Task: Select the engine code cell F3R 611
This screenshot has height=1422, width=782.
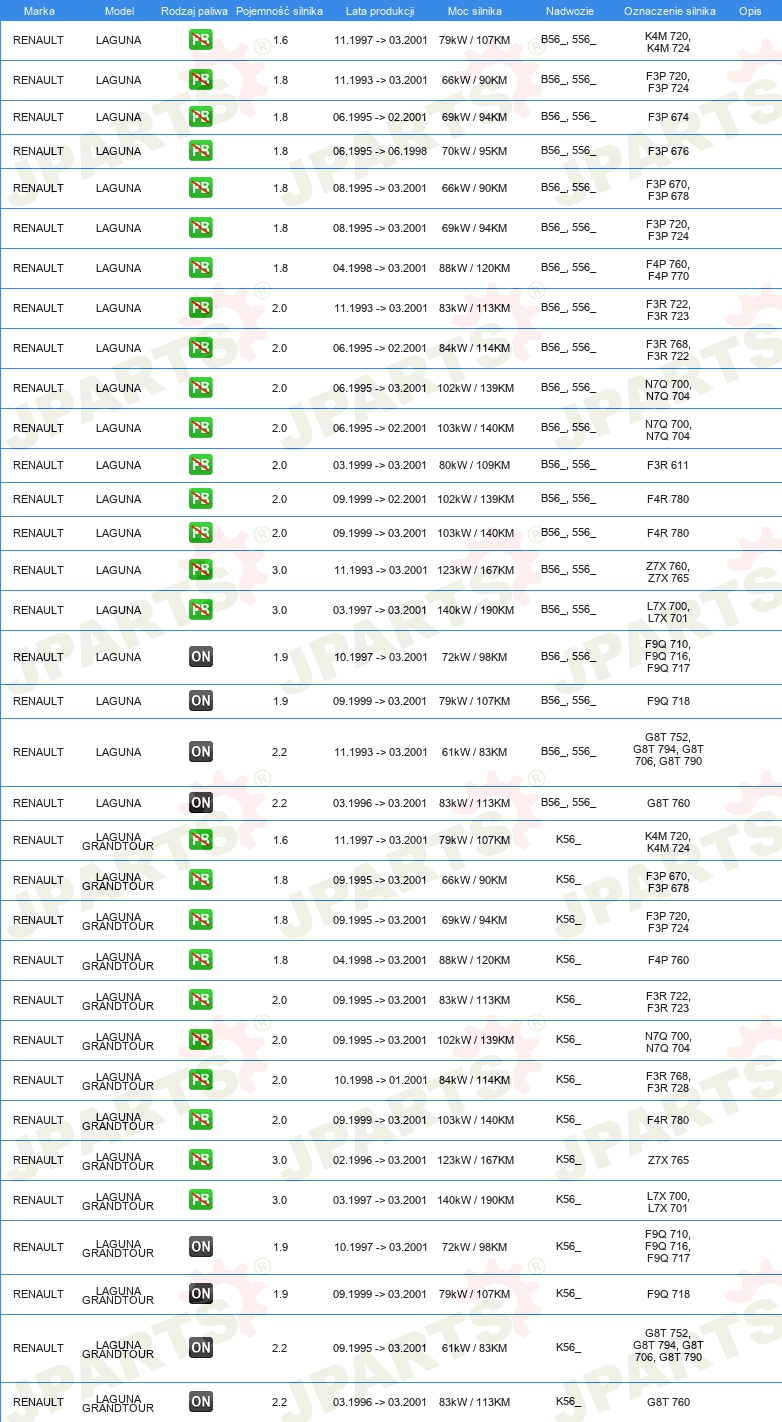Action: click(668, 465)
